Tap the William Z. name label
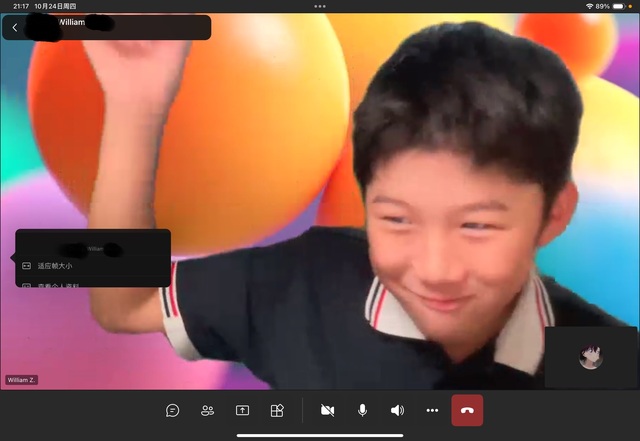640x441 pixels. (x=21, y=380)
